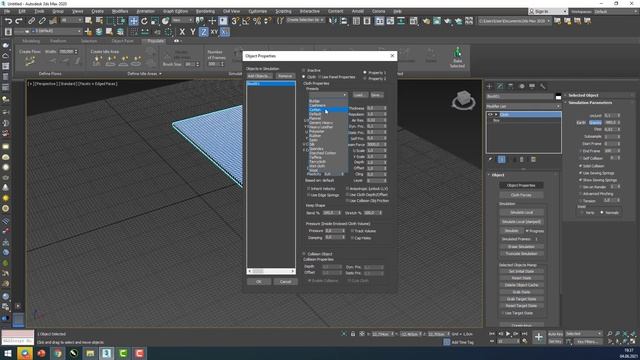640x360 pixels.
Task: Activate the Select and Scale tool
Action: [x=155, y=20]
